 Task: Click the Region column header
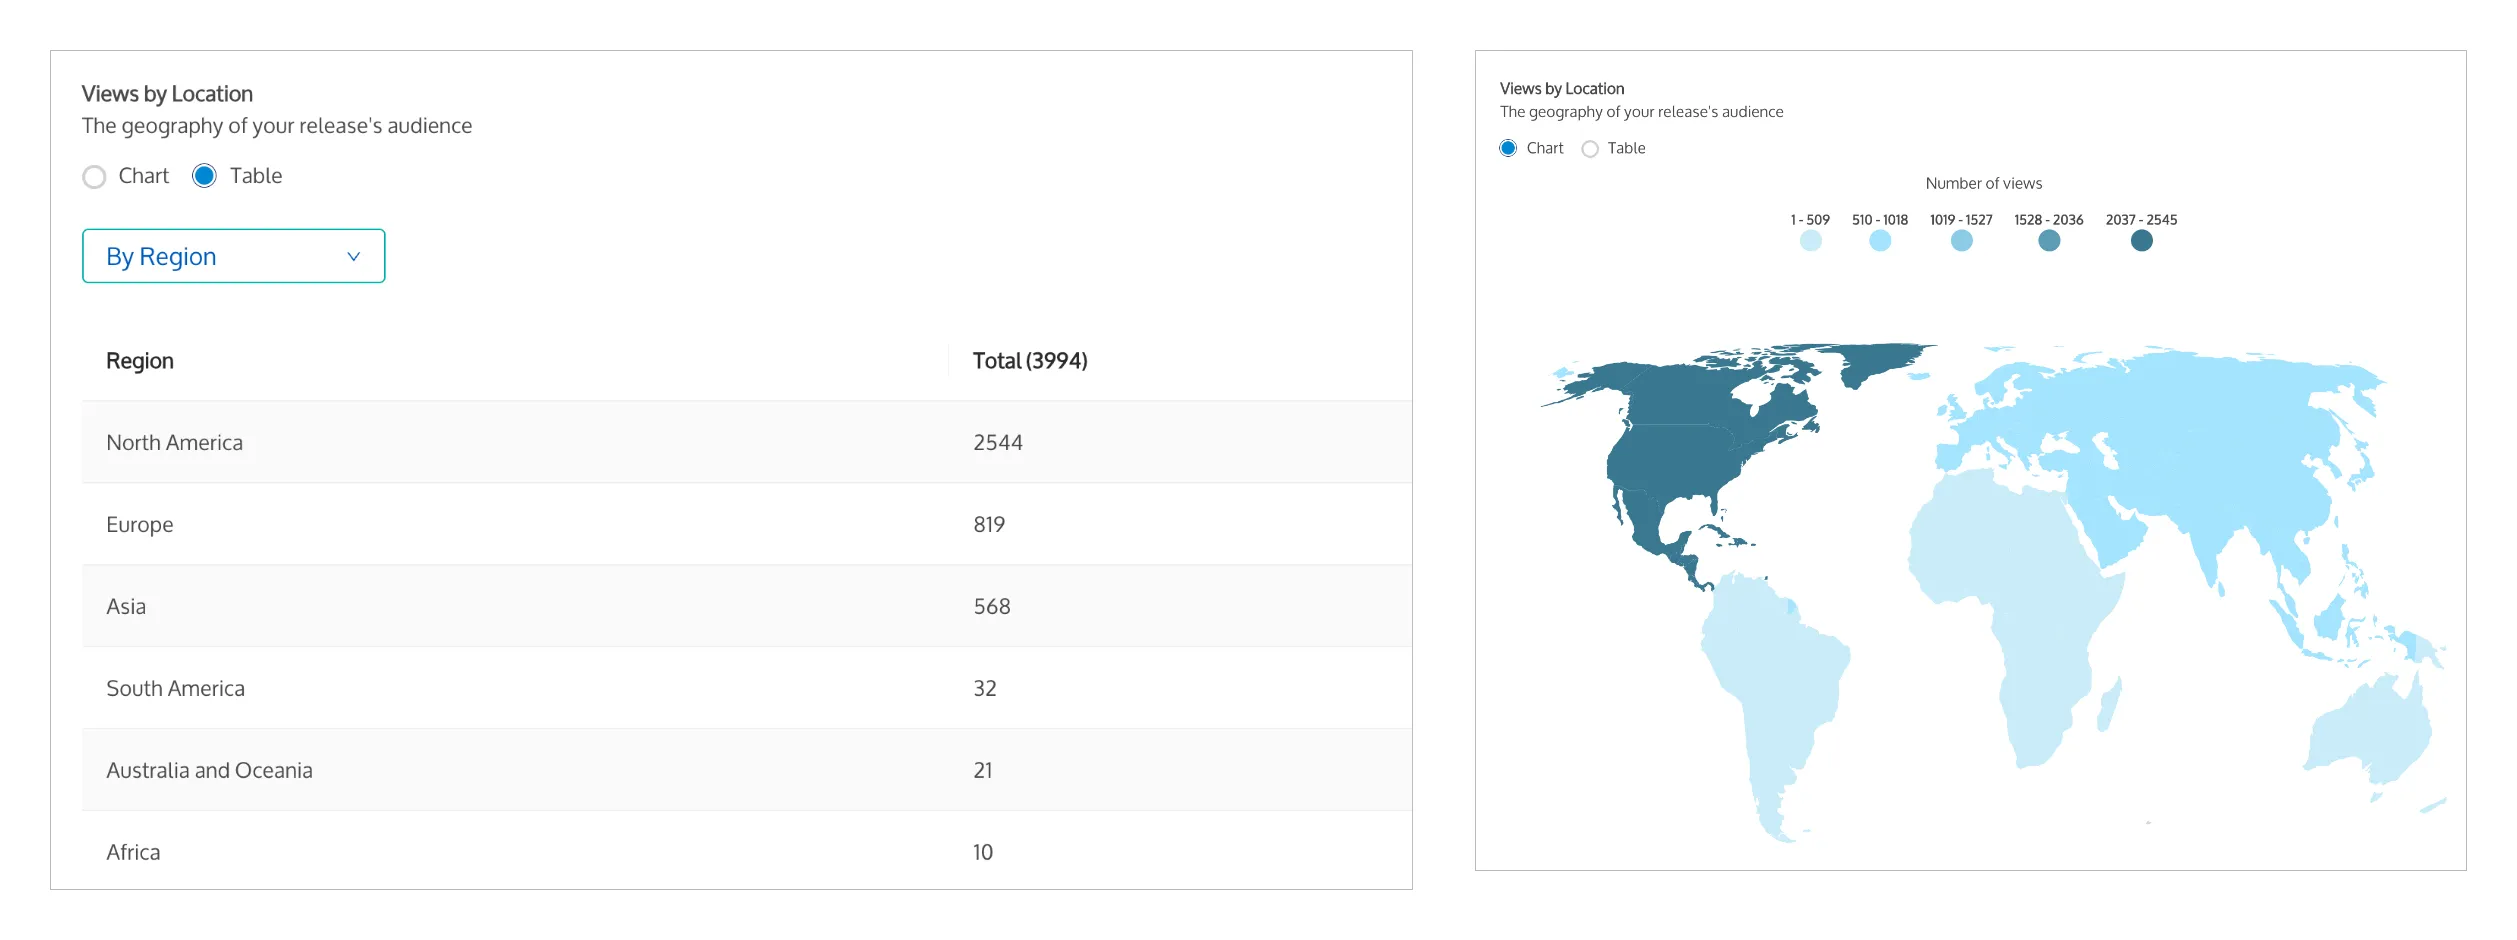pyautogui.click(x=140, y=361)
